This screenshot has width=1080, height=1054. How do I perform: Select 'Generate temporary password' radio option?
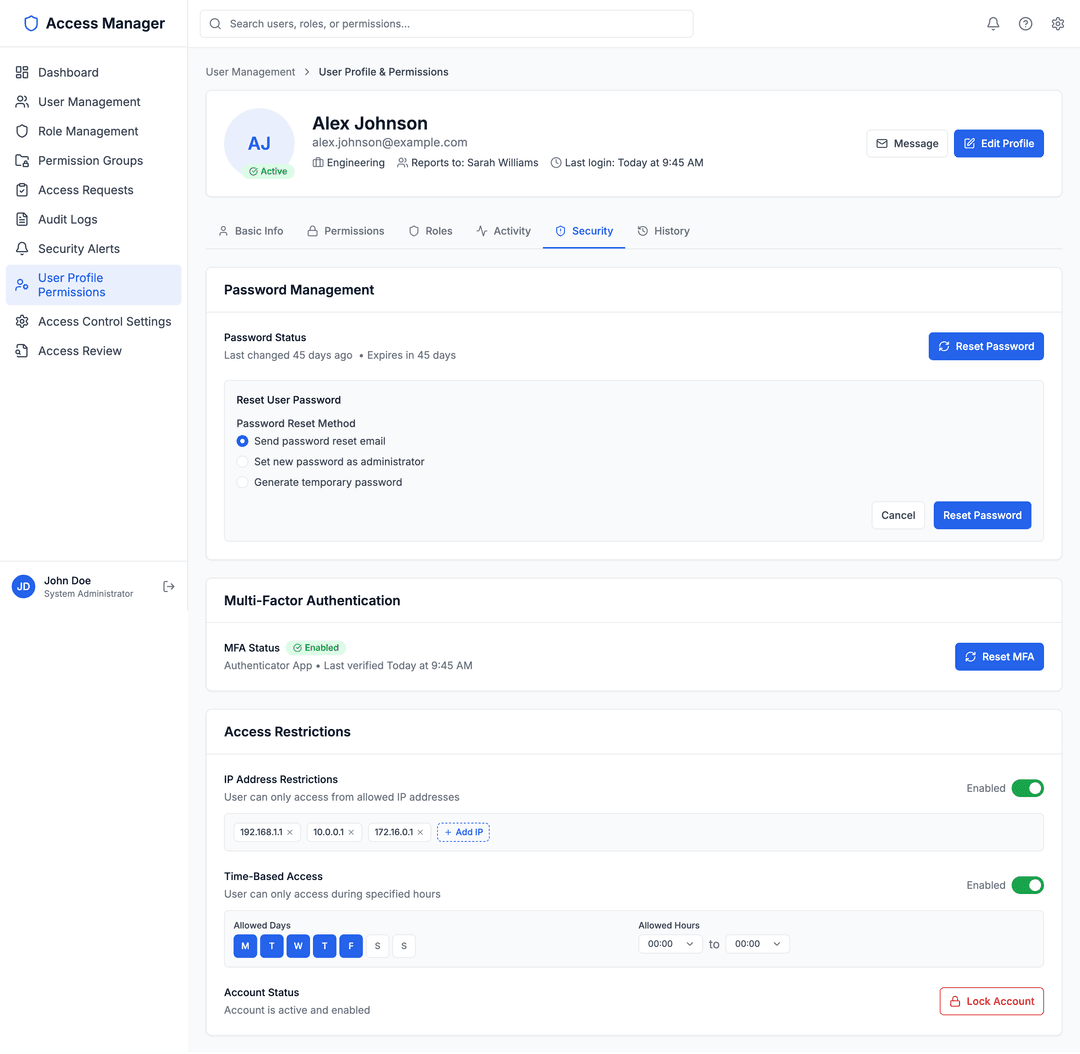point(242,482)
